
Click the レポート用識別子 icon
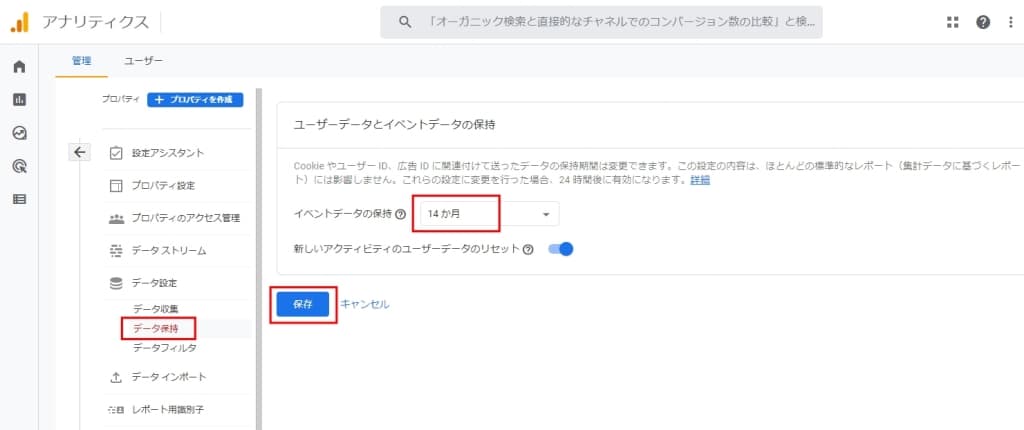(116, 410)
